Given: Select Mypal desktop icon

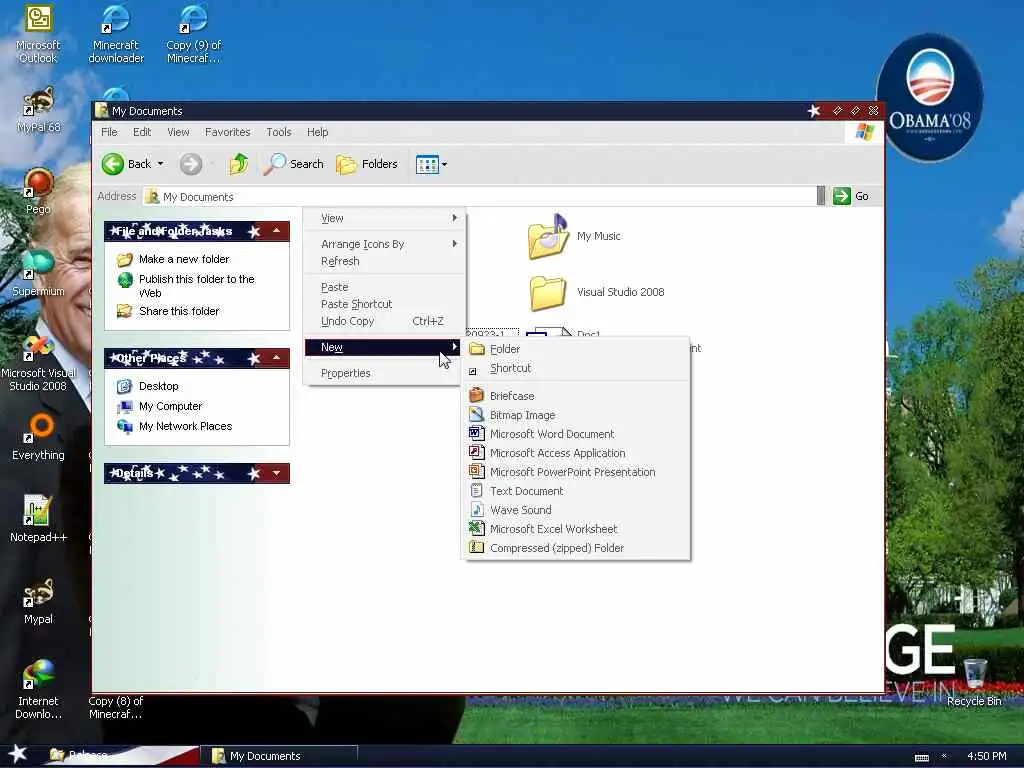Looking at the screenshot, I should [x=38, y=601].
